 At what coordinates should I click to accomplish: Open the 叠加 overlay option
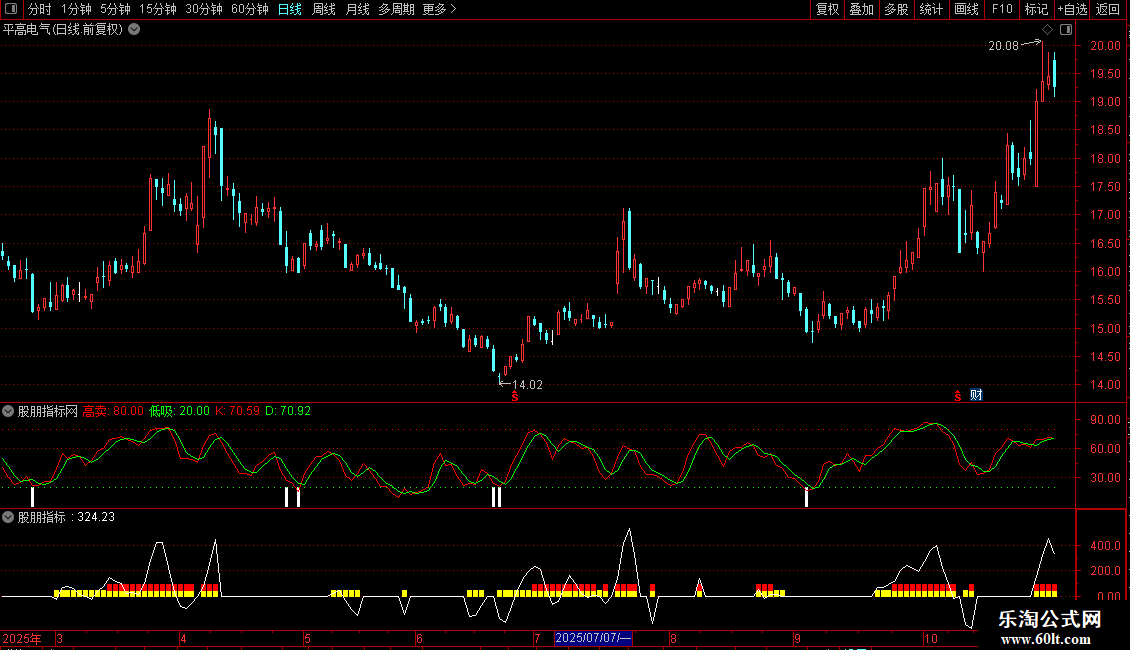(x=861, y=9)
